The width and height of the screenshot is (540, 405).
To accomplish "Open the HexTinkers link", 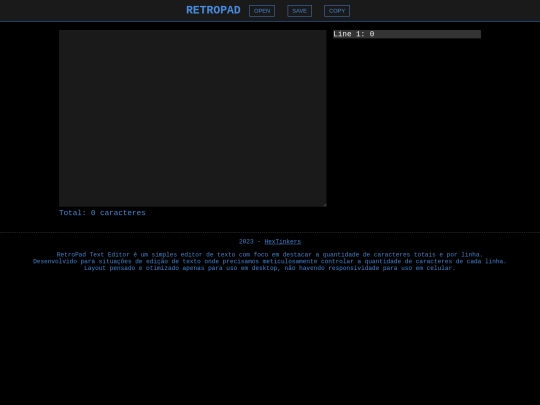I will coord(282,242).
